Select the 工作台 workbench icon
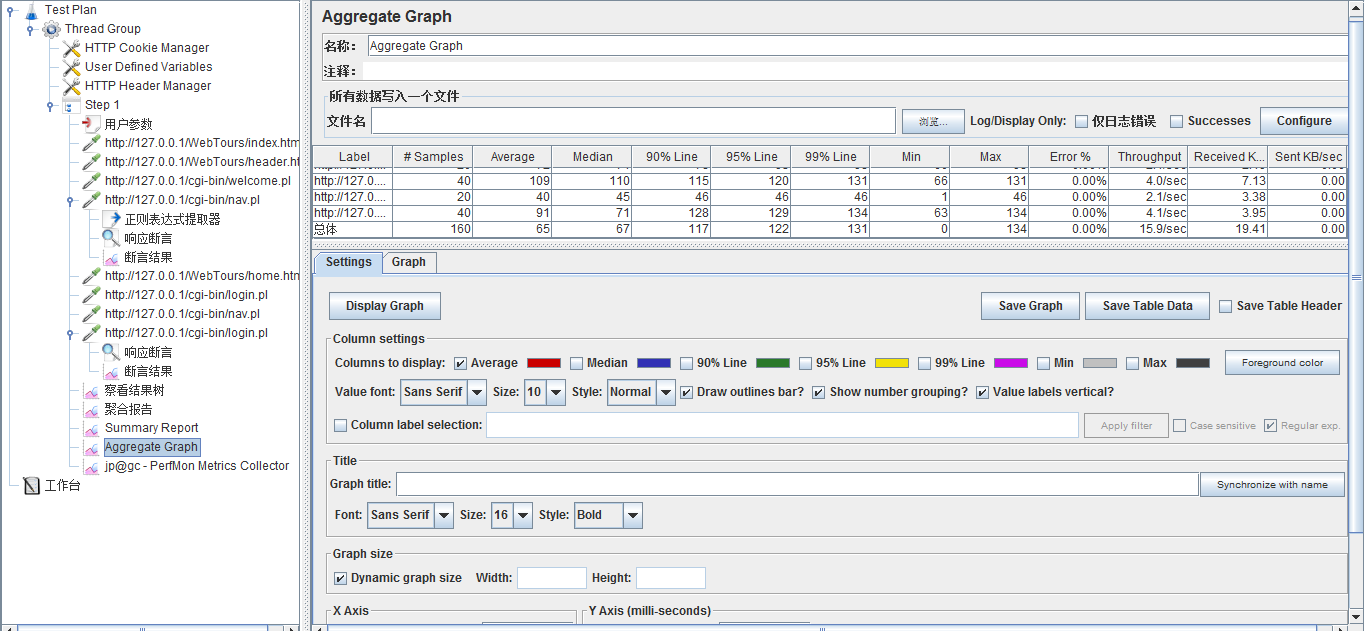 click(31, 486)
